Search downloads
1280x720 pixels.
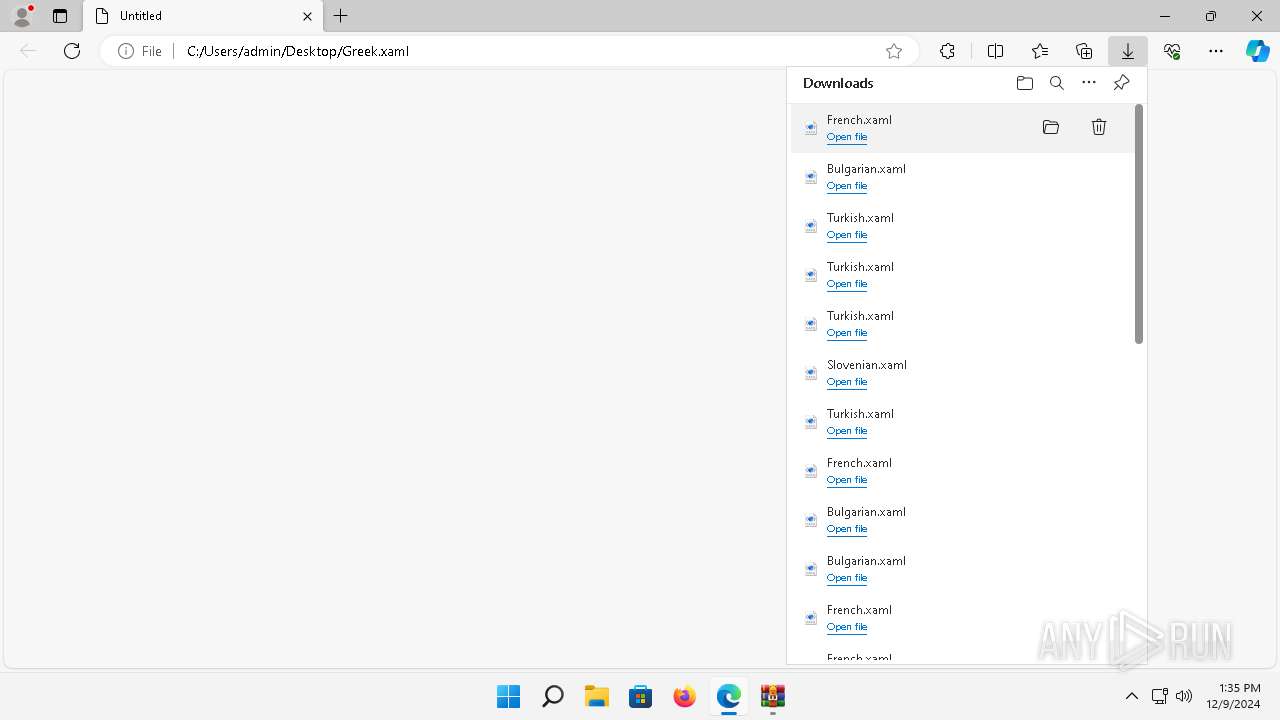click(x=1057, y=83)
